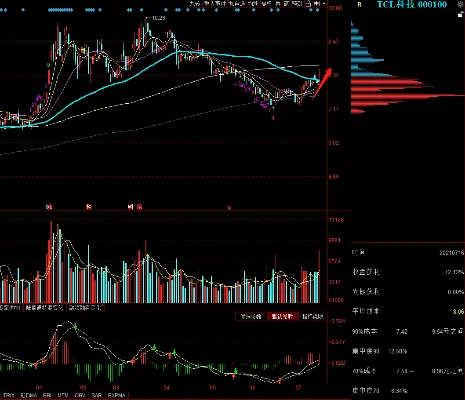Switch to the SAR indicator tab
This screenshot has width=465, height=400.
tap(97, 395)
